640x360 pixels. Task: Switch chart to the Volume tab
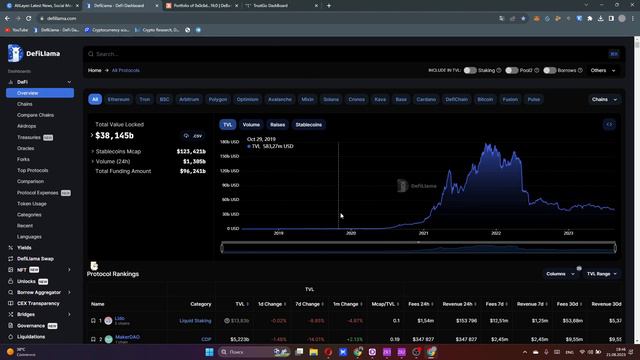(x=251, y=124)
